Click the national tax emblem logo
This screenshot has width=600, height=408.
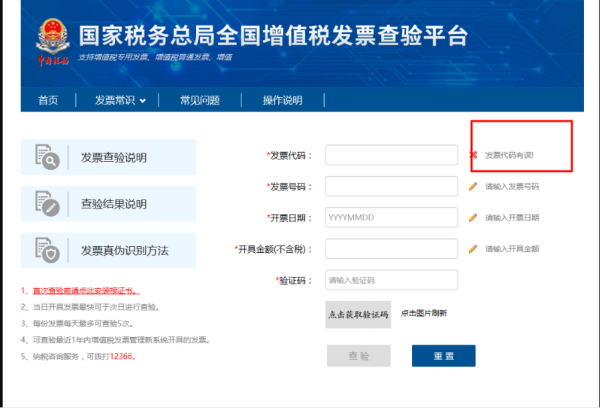tap(53, 42)
